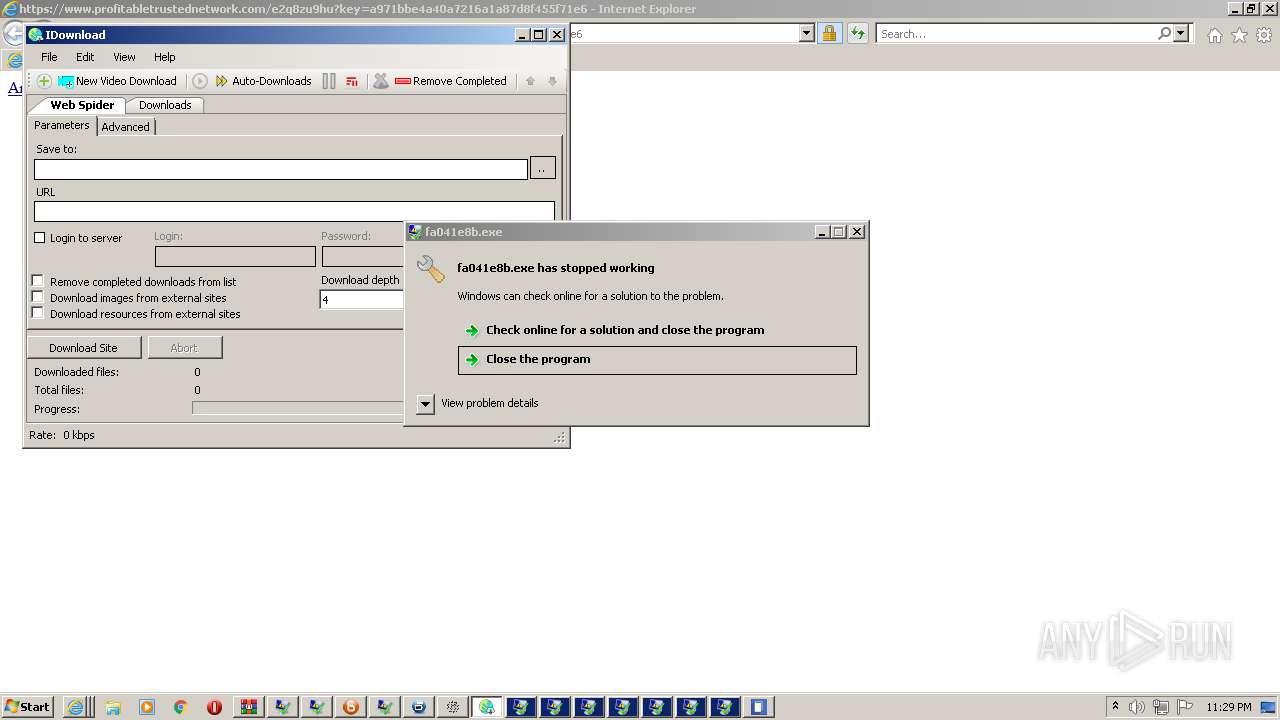Click the resize grip in IDownload status bar
Viewport: 1280px width, 720px height.
(x=560, y=437)
